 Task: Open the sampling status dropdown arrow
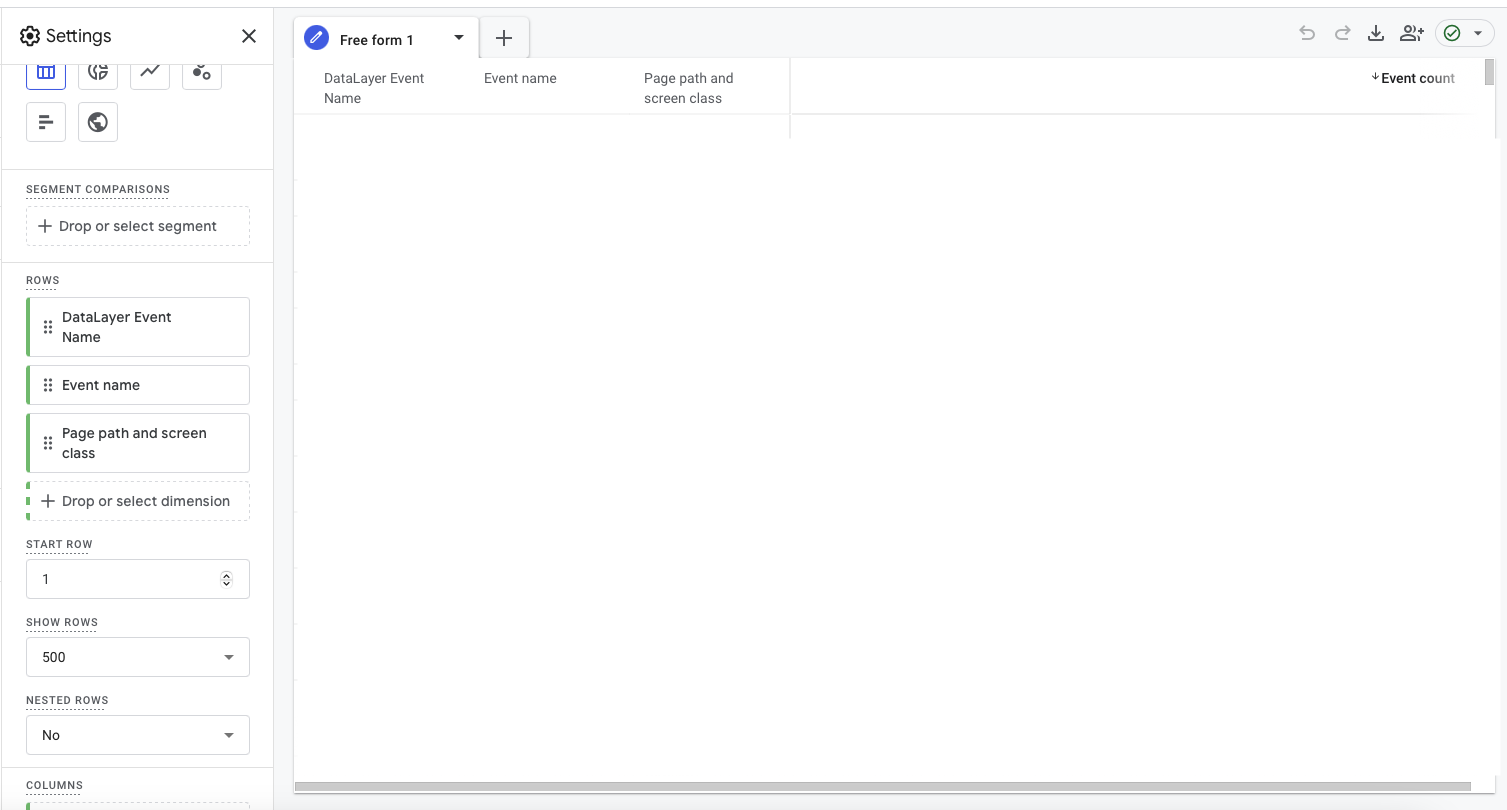1478,32
